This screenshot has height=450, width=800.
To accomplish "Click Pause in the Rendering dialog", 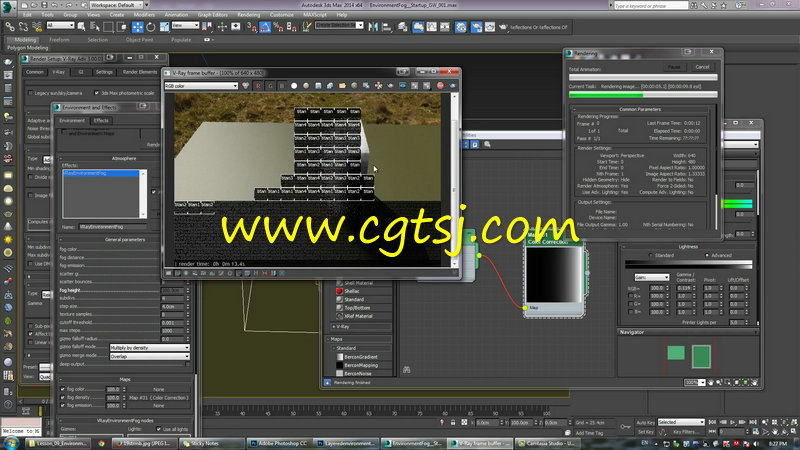I will tap(674, 67).
